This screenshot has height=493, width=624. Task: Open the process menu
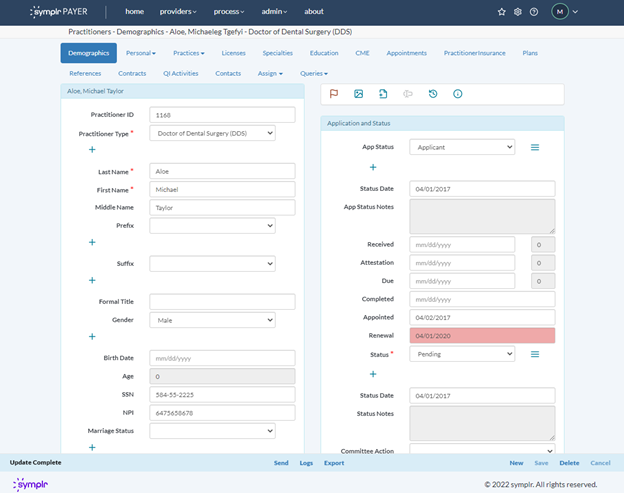[229, 12]
